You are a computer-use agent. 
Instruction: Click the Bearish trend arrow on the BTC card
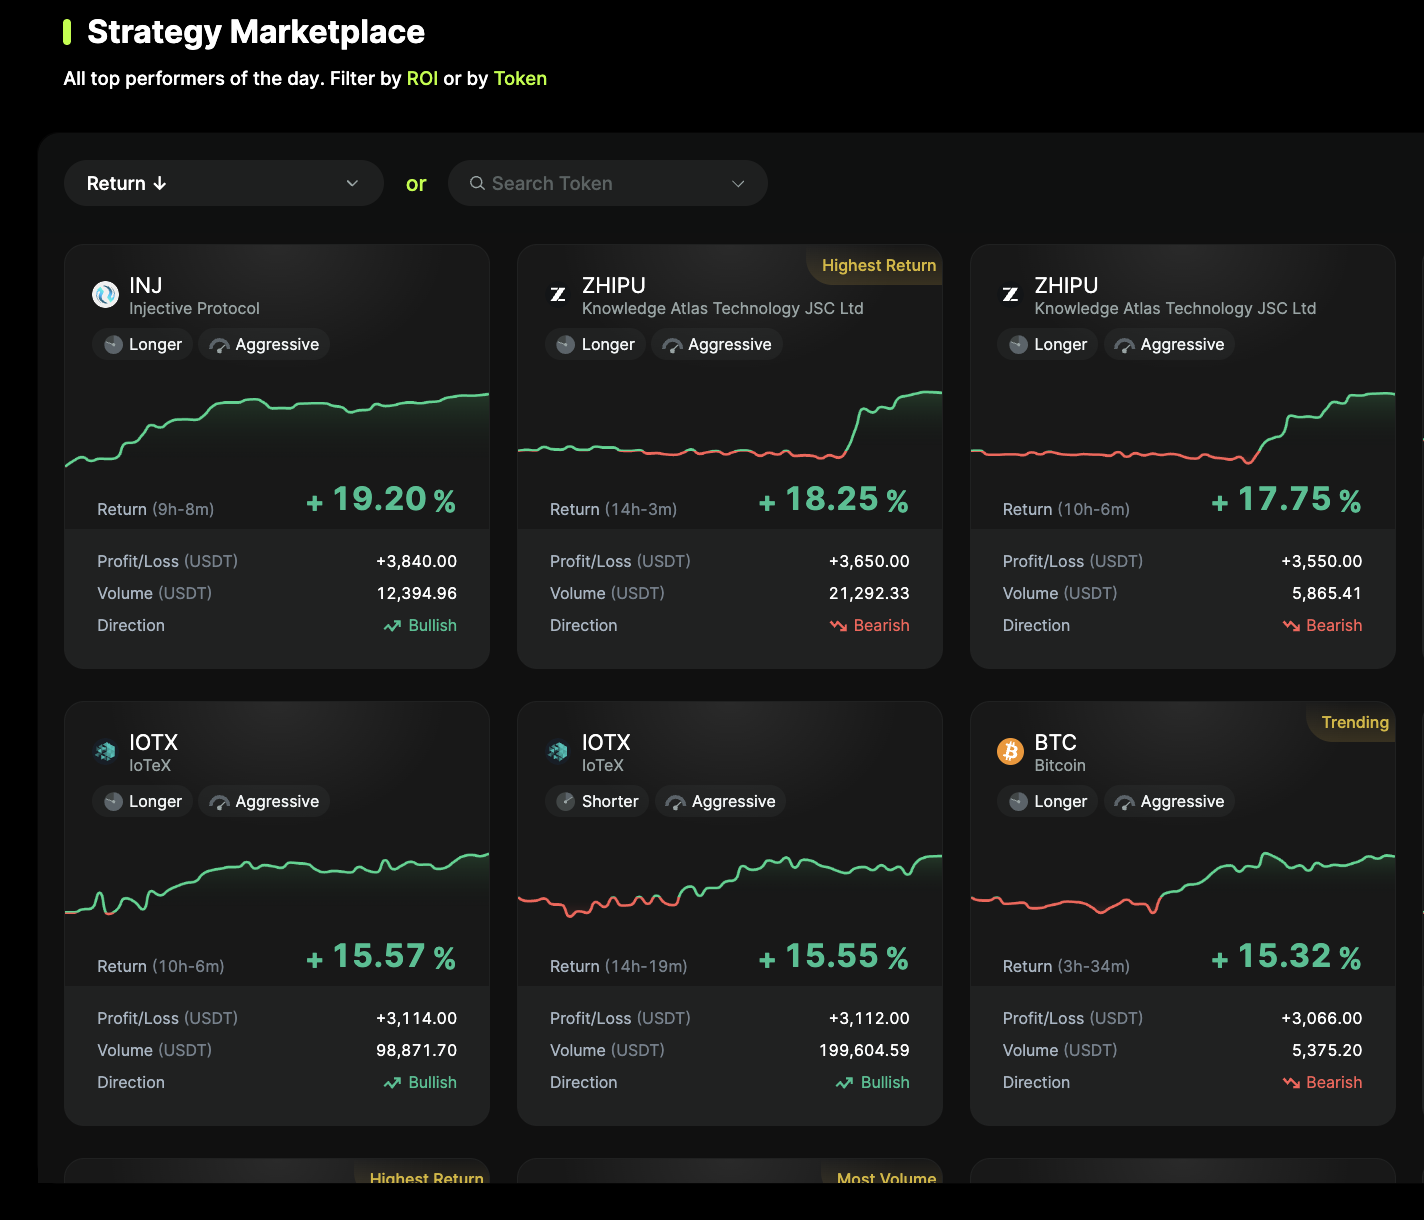click(x=1291, y=1083)
